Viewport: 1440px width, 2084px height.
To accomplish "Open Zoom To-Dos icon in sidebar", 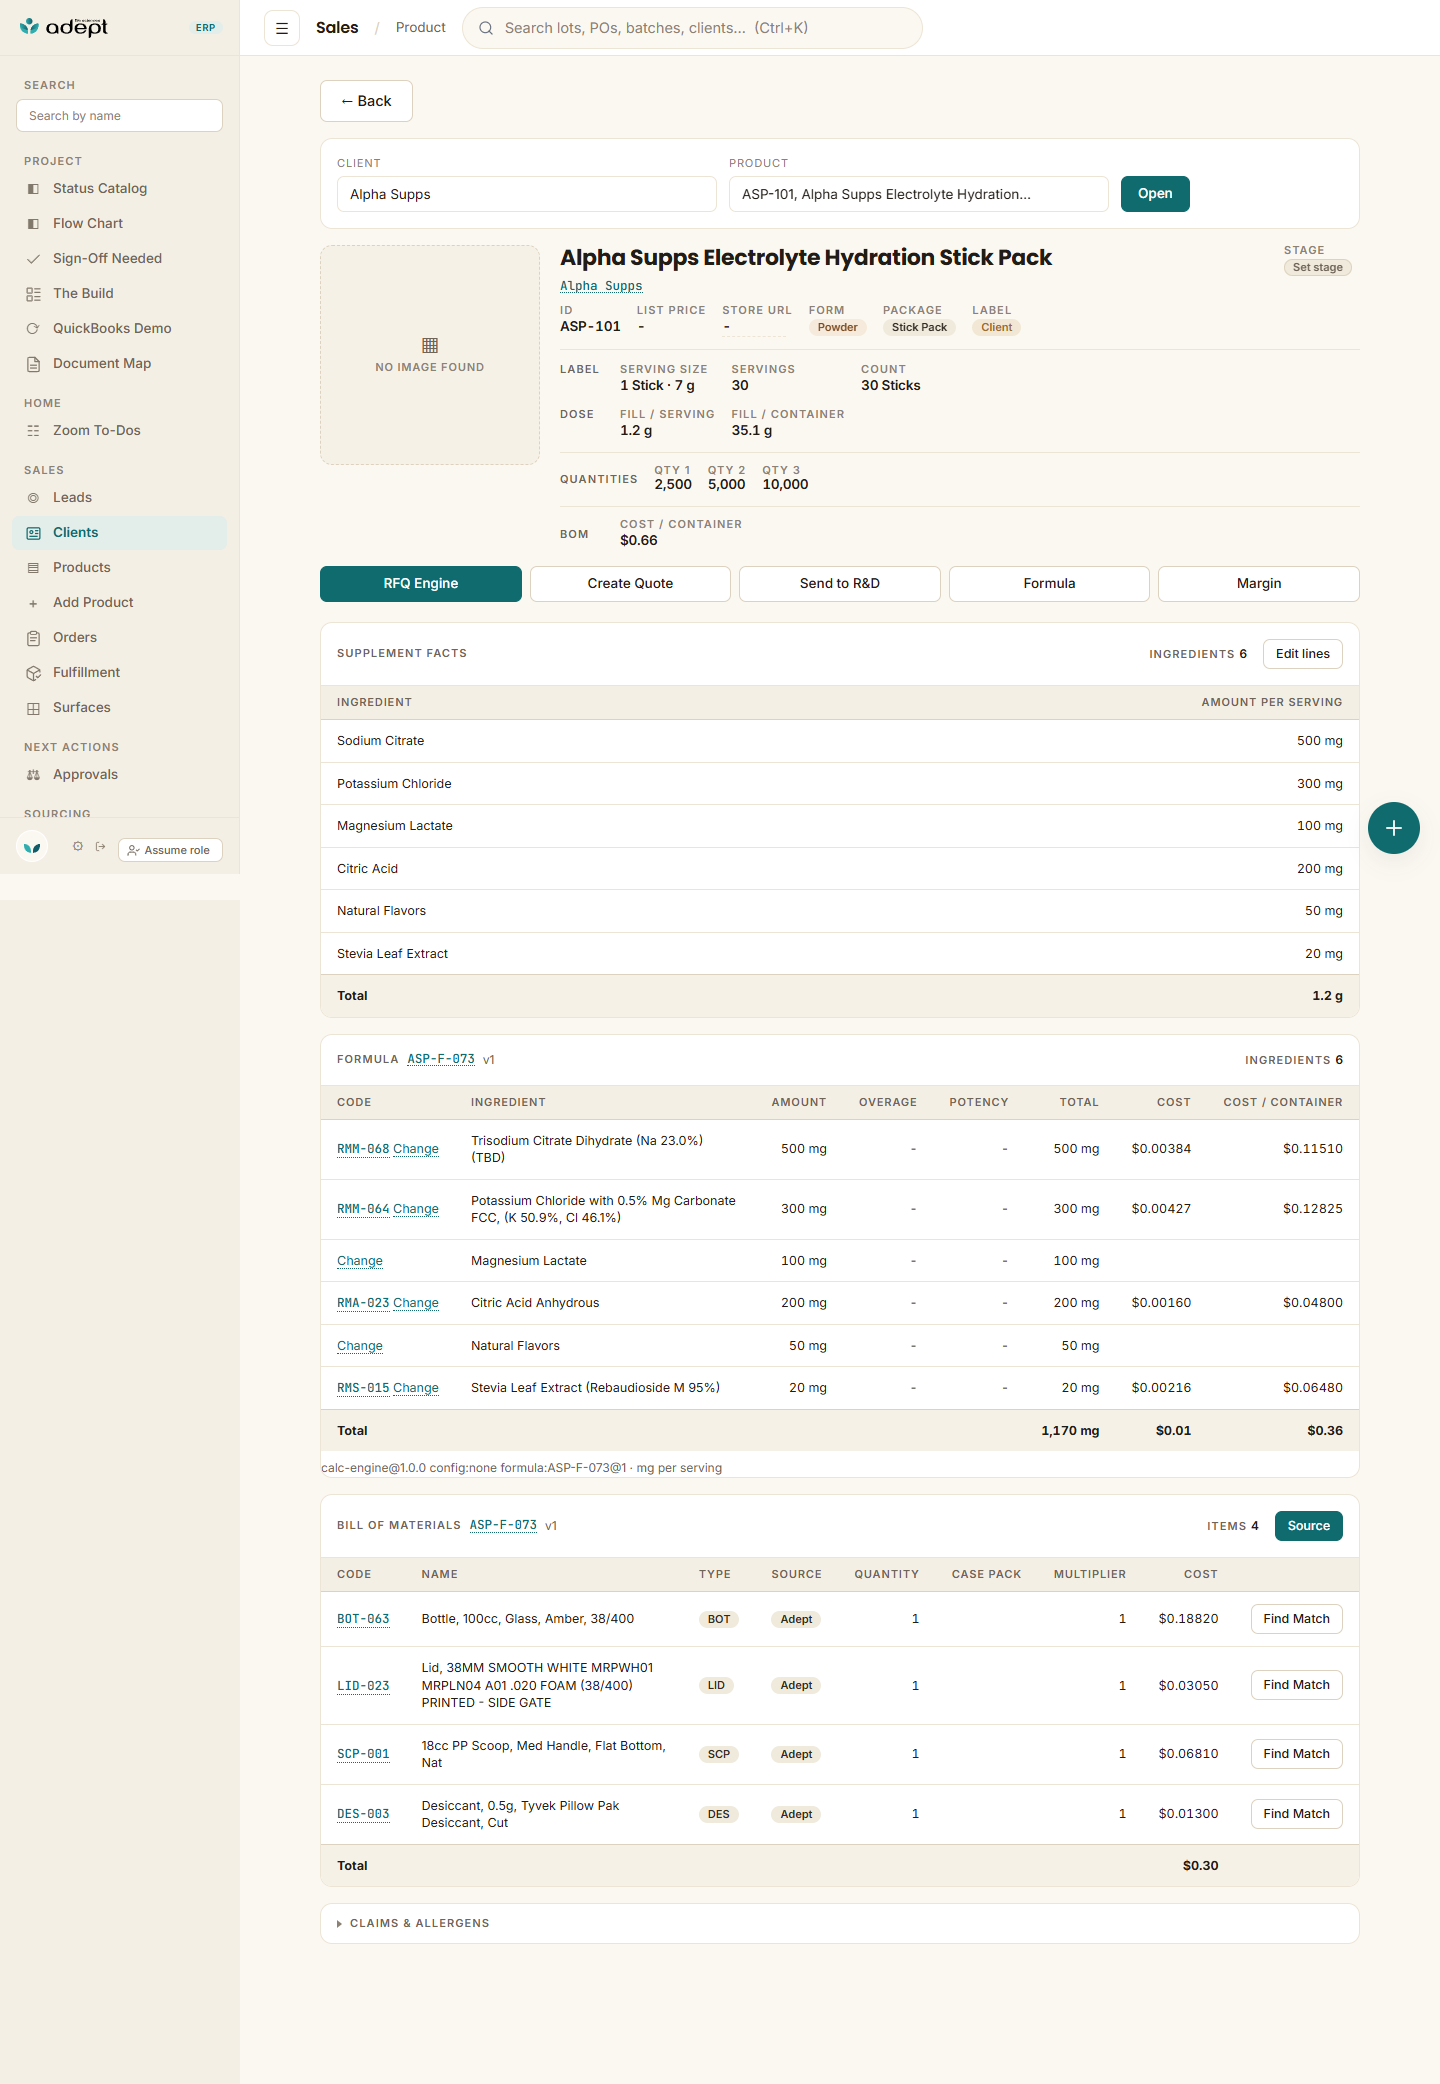I will tap(33, 431).
